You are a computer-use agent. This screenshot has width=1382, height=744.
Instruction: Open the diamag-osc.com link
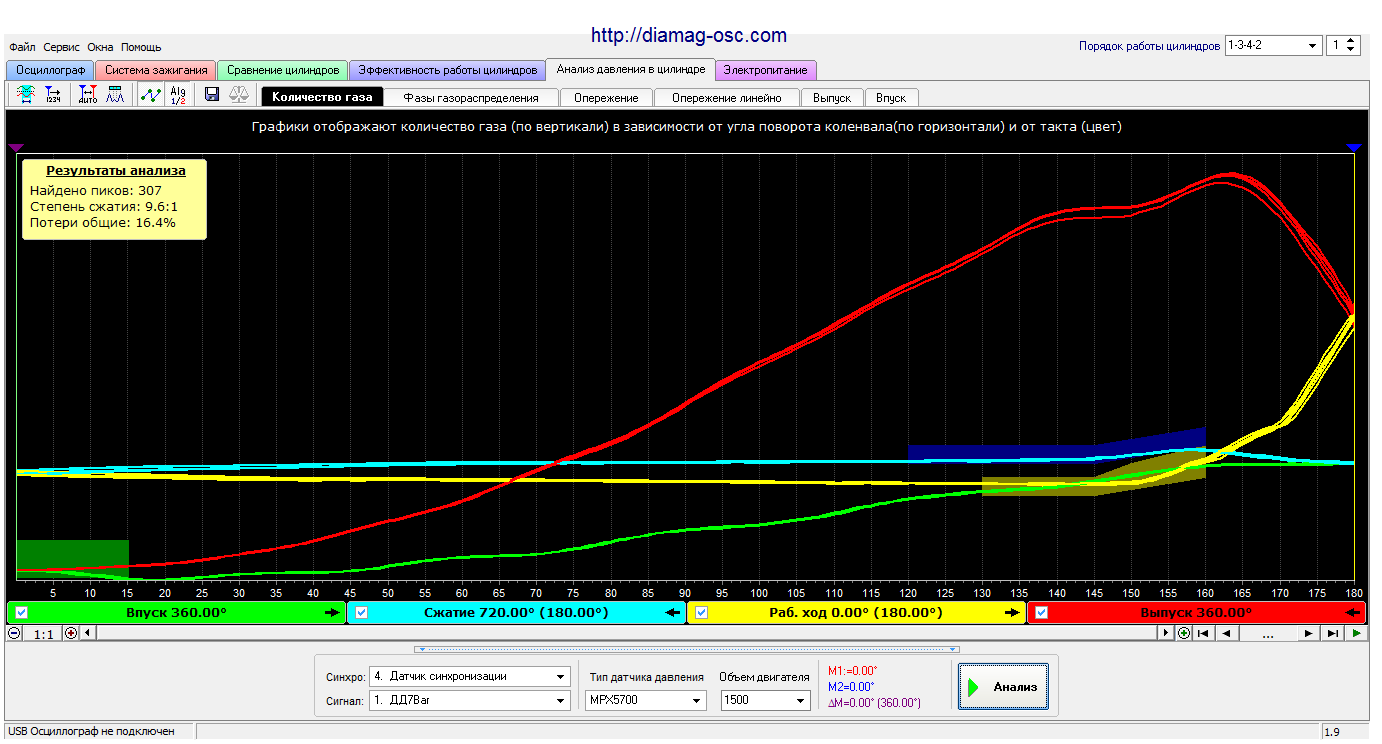point(689,36)
